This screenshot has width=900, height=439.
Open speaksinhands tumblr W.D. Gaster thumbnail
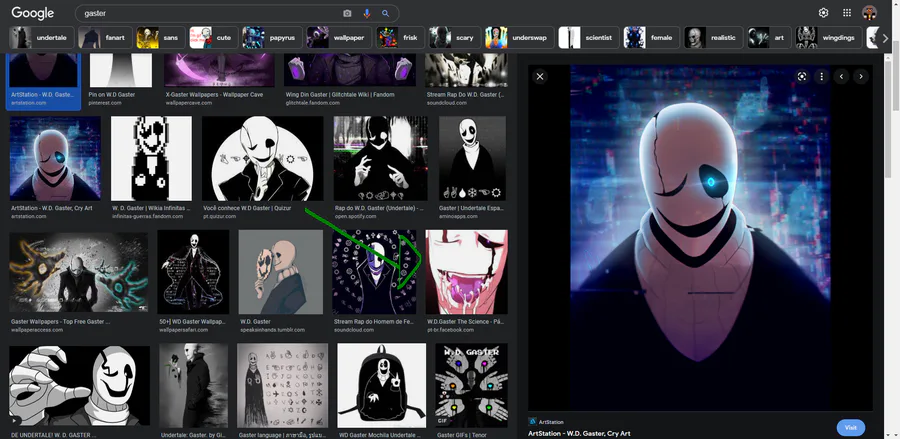281,272
